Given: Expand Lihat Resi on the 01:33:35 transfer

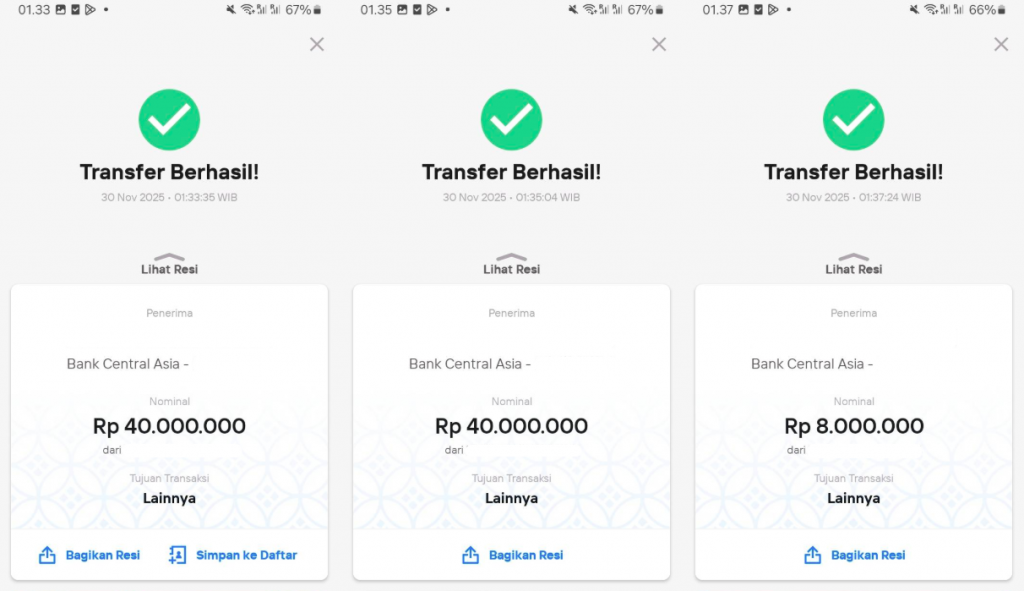Looking at the screenshot, I should point(169,264).
